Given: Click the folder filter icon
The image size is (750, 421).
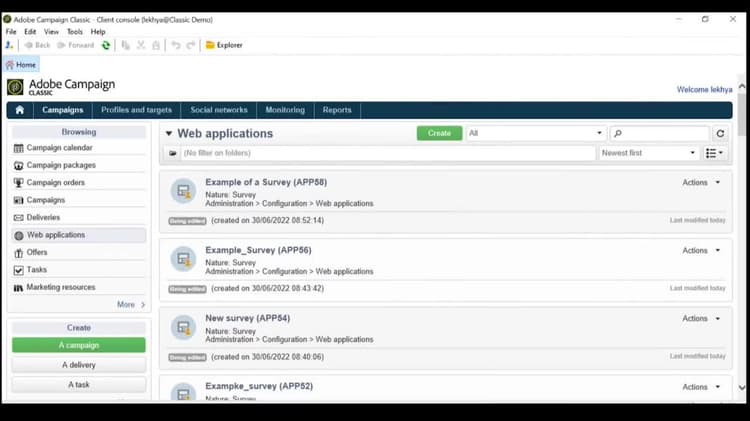Looking at the screenshot, I should [173, 153].
